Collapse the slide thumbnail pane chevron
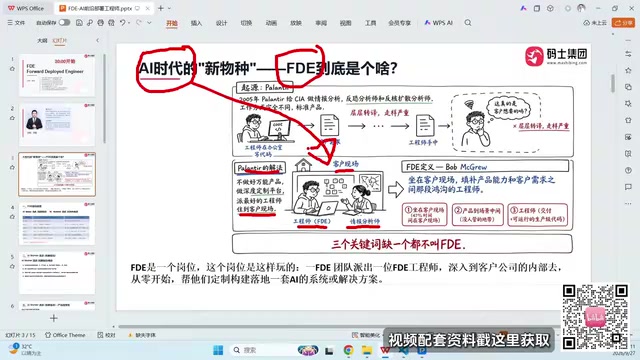640x360 pixels. click(x=97, y=40)
